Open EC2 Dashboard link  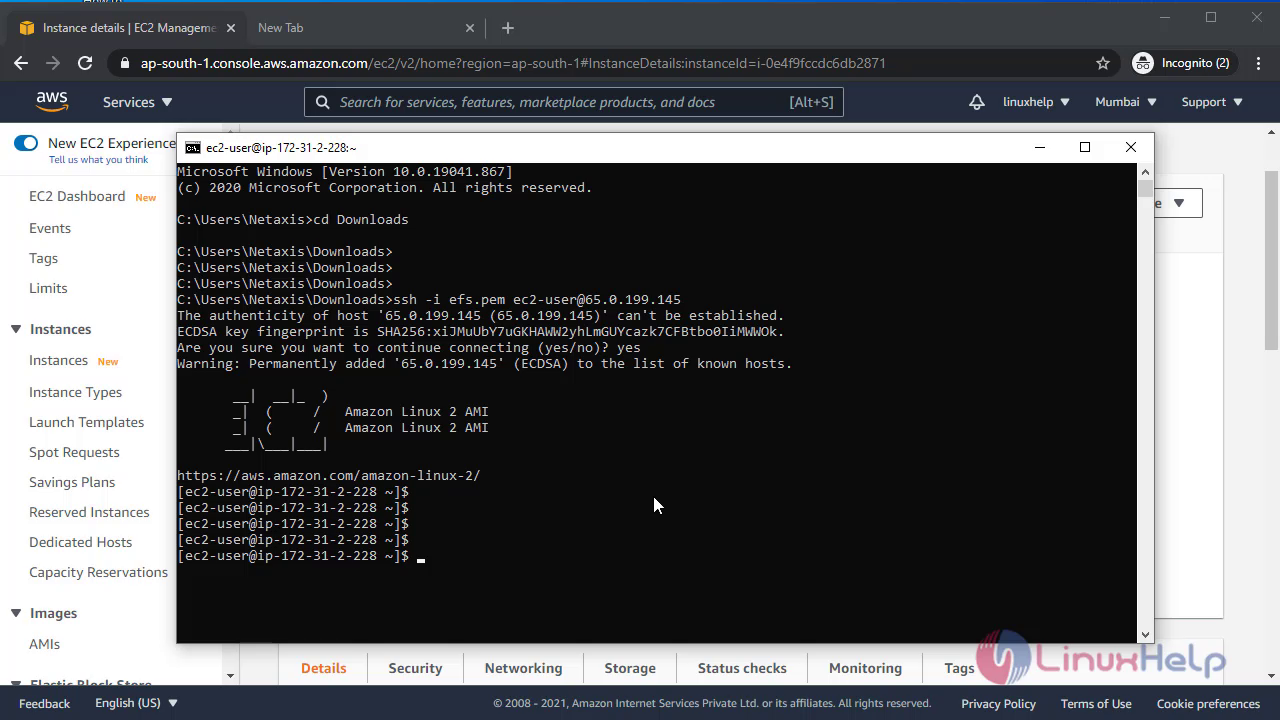tap(77, 196)
